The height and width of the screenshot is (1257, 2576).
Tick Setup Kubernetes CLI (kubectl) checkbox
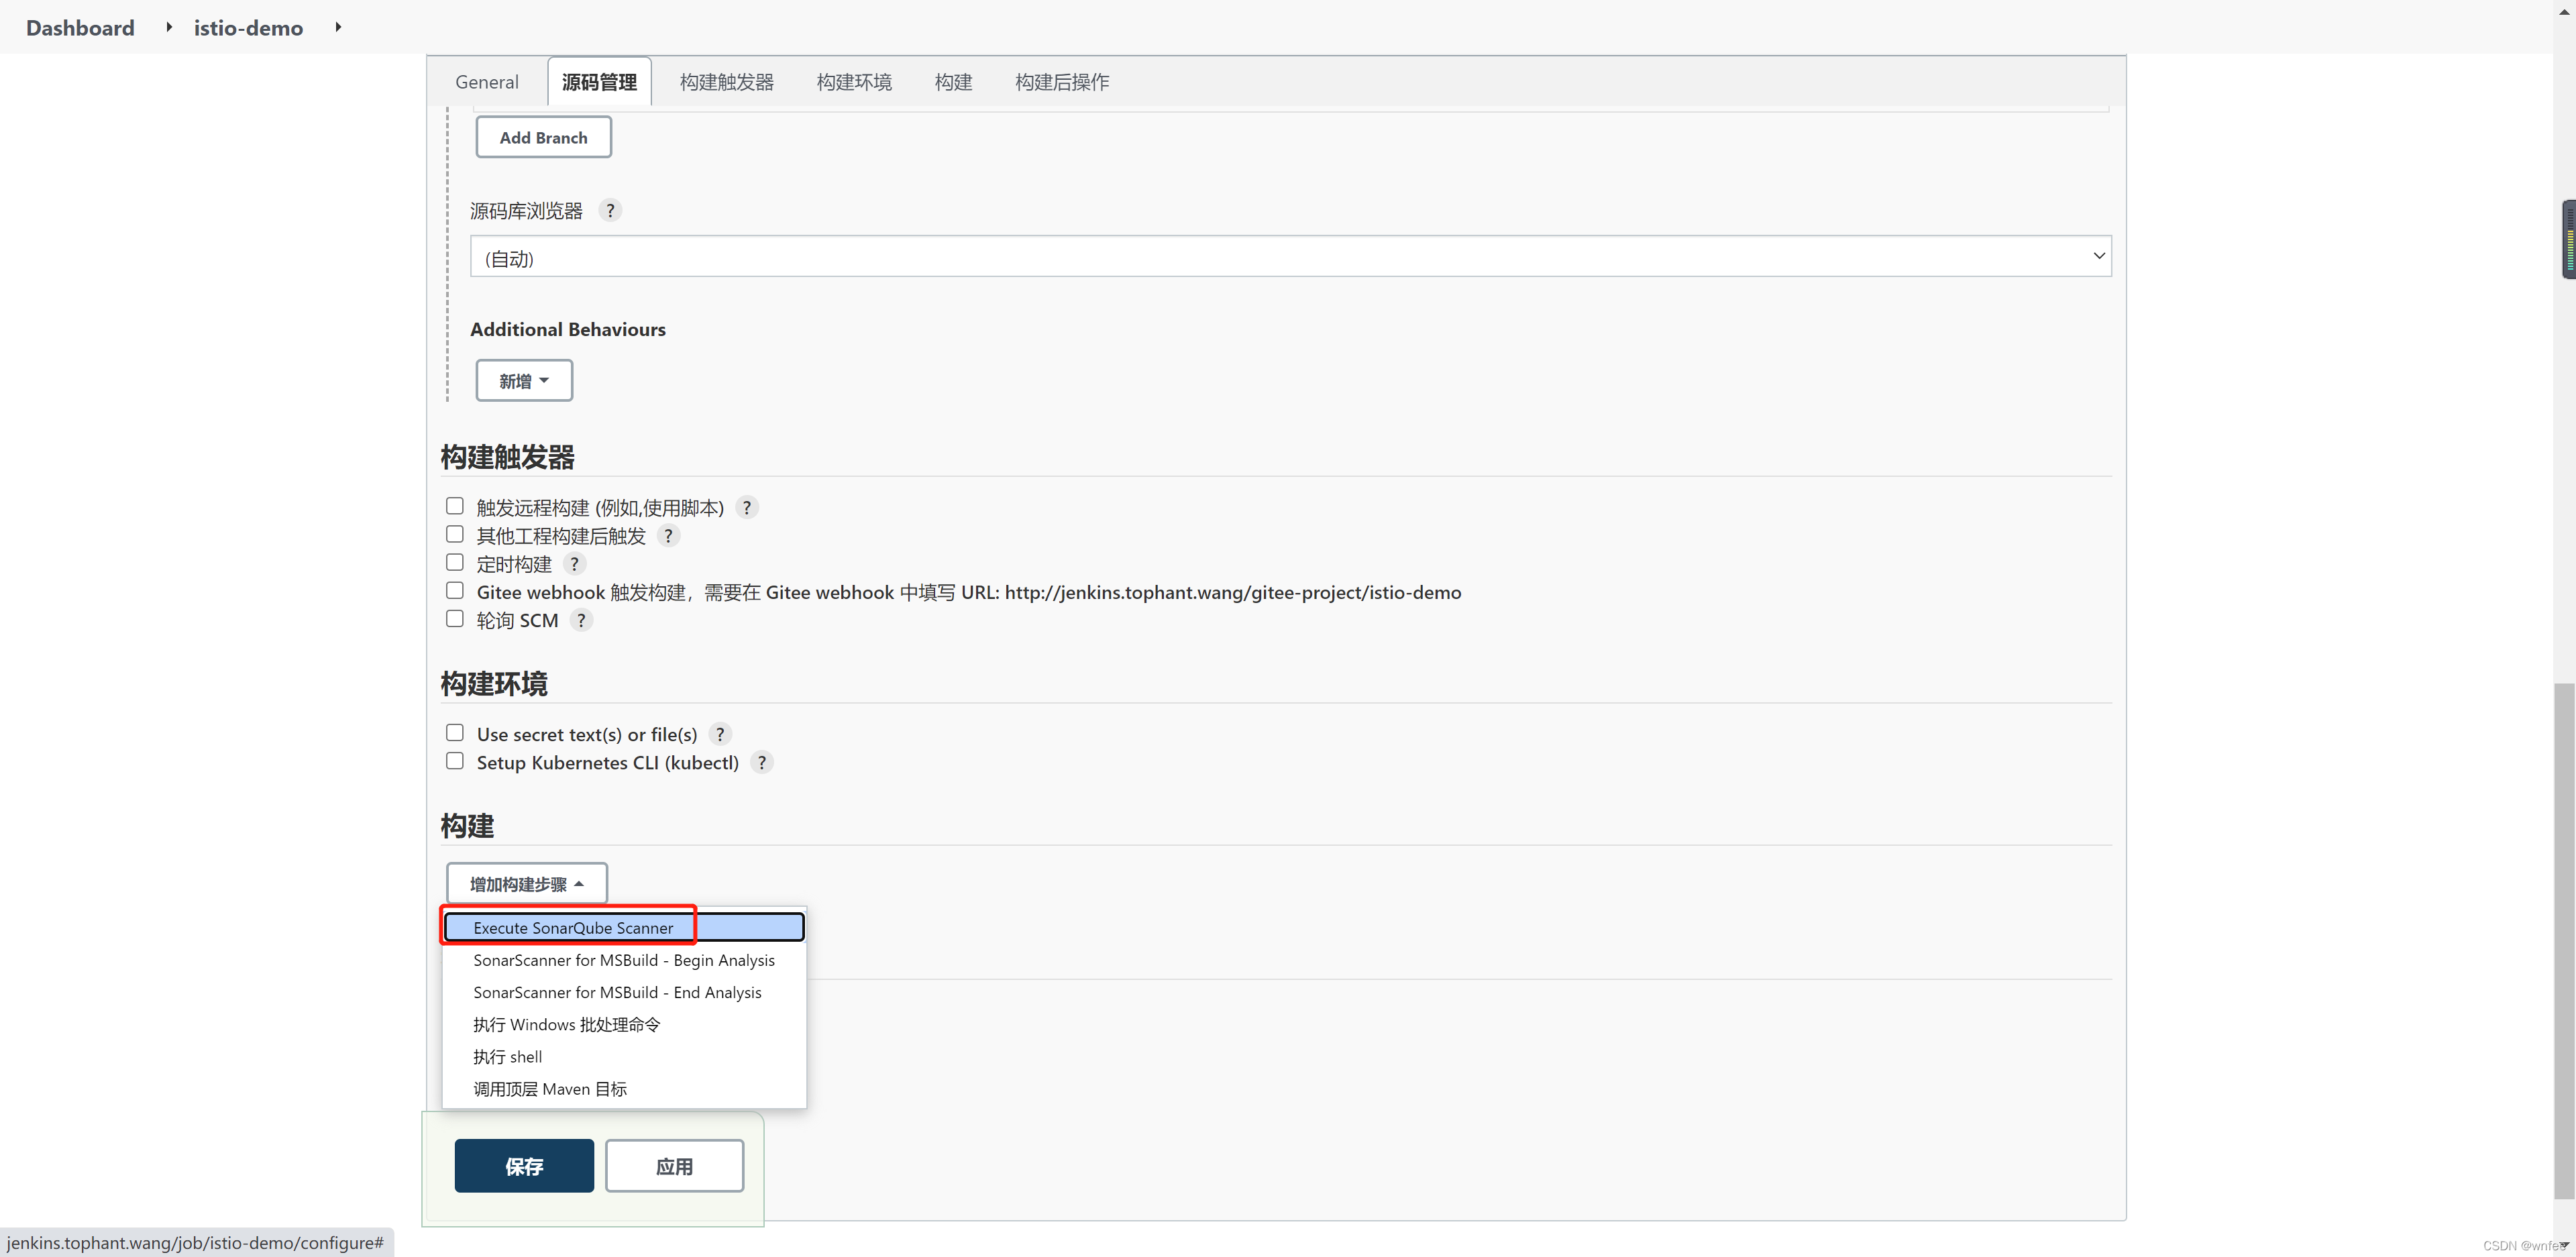[x=455, y=762]
